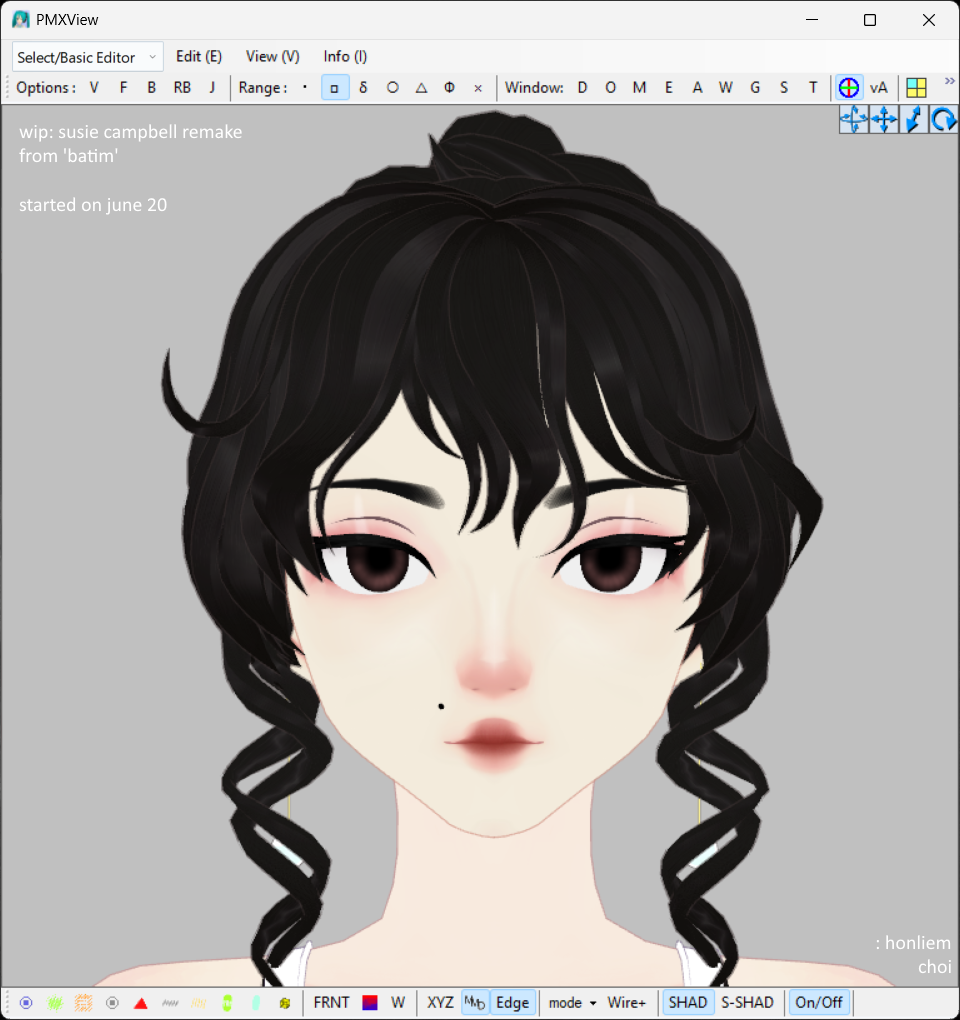
Task: Open the G sub-window button
Action: [755, 88]
